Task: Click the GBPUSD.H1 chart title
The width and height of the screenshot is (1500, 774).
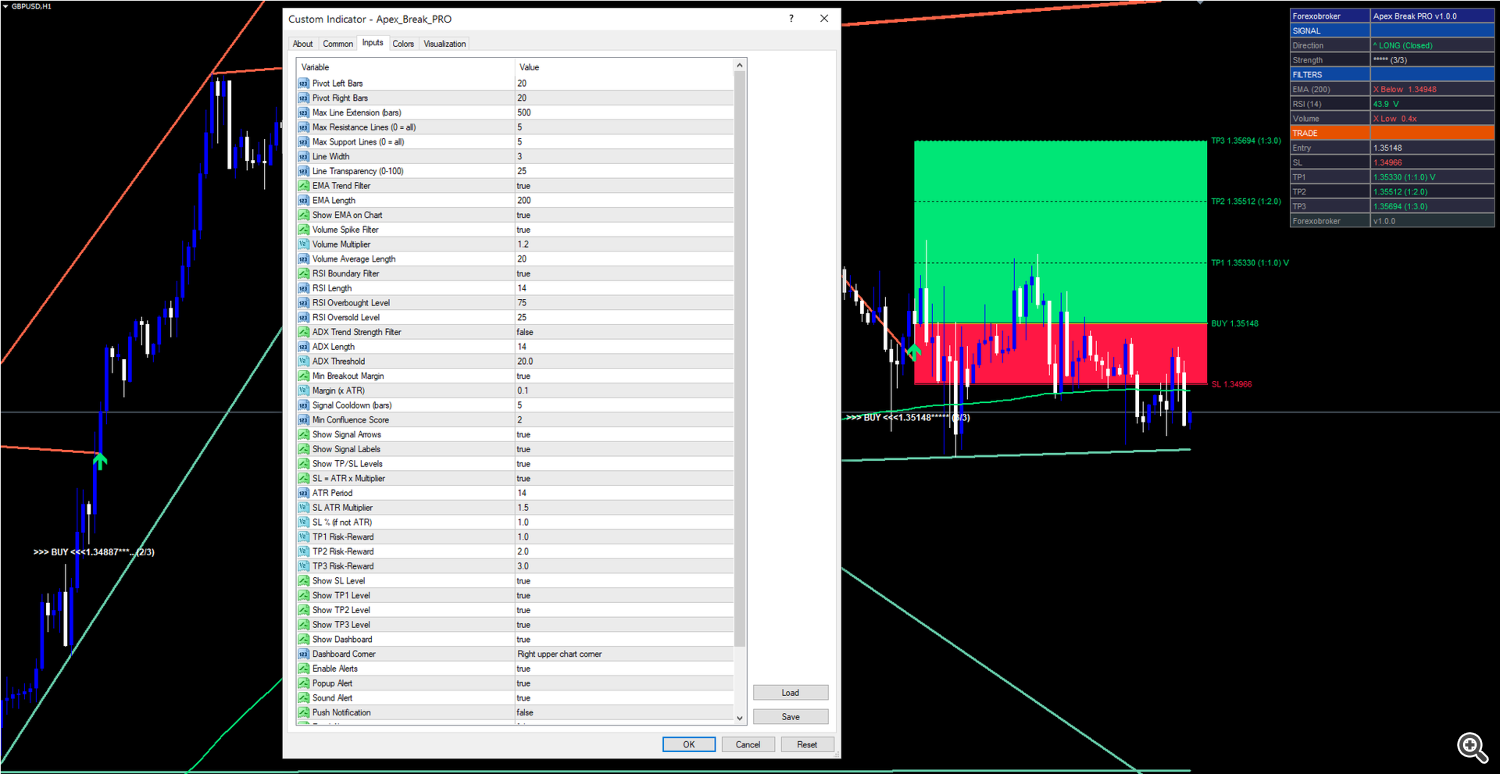Action: [x=31, y=6]
